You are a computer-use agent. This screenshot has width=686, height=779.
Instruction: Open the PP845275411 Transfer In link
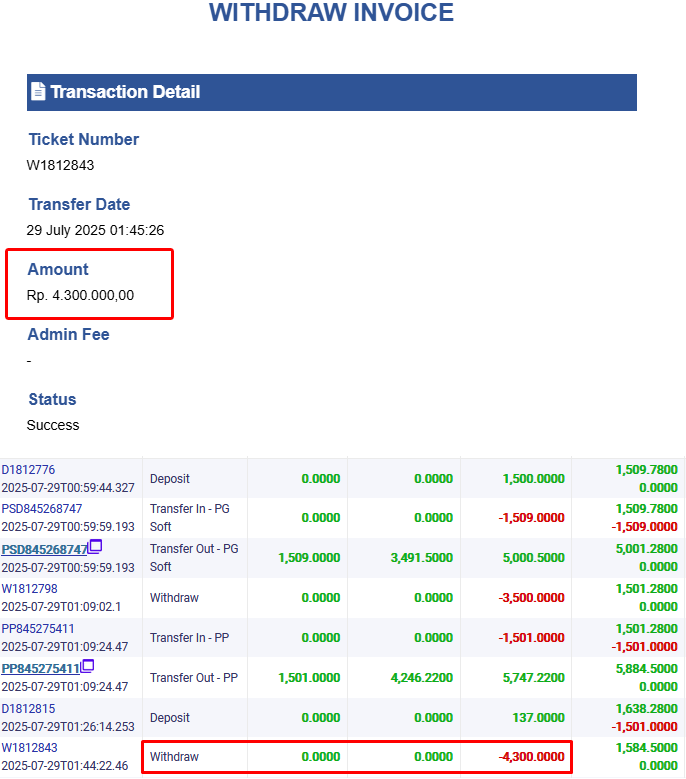38,628
